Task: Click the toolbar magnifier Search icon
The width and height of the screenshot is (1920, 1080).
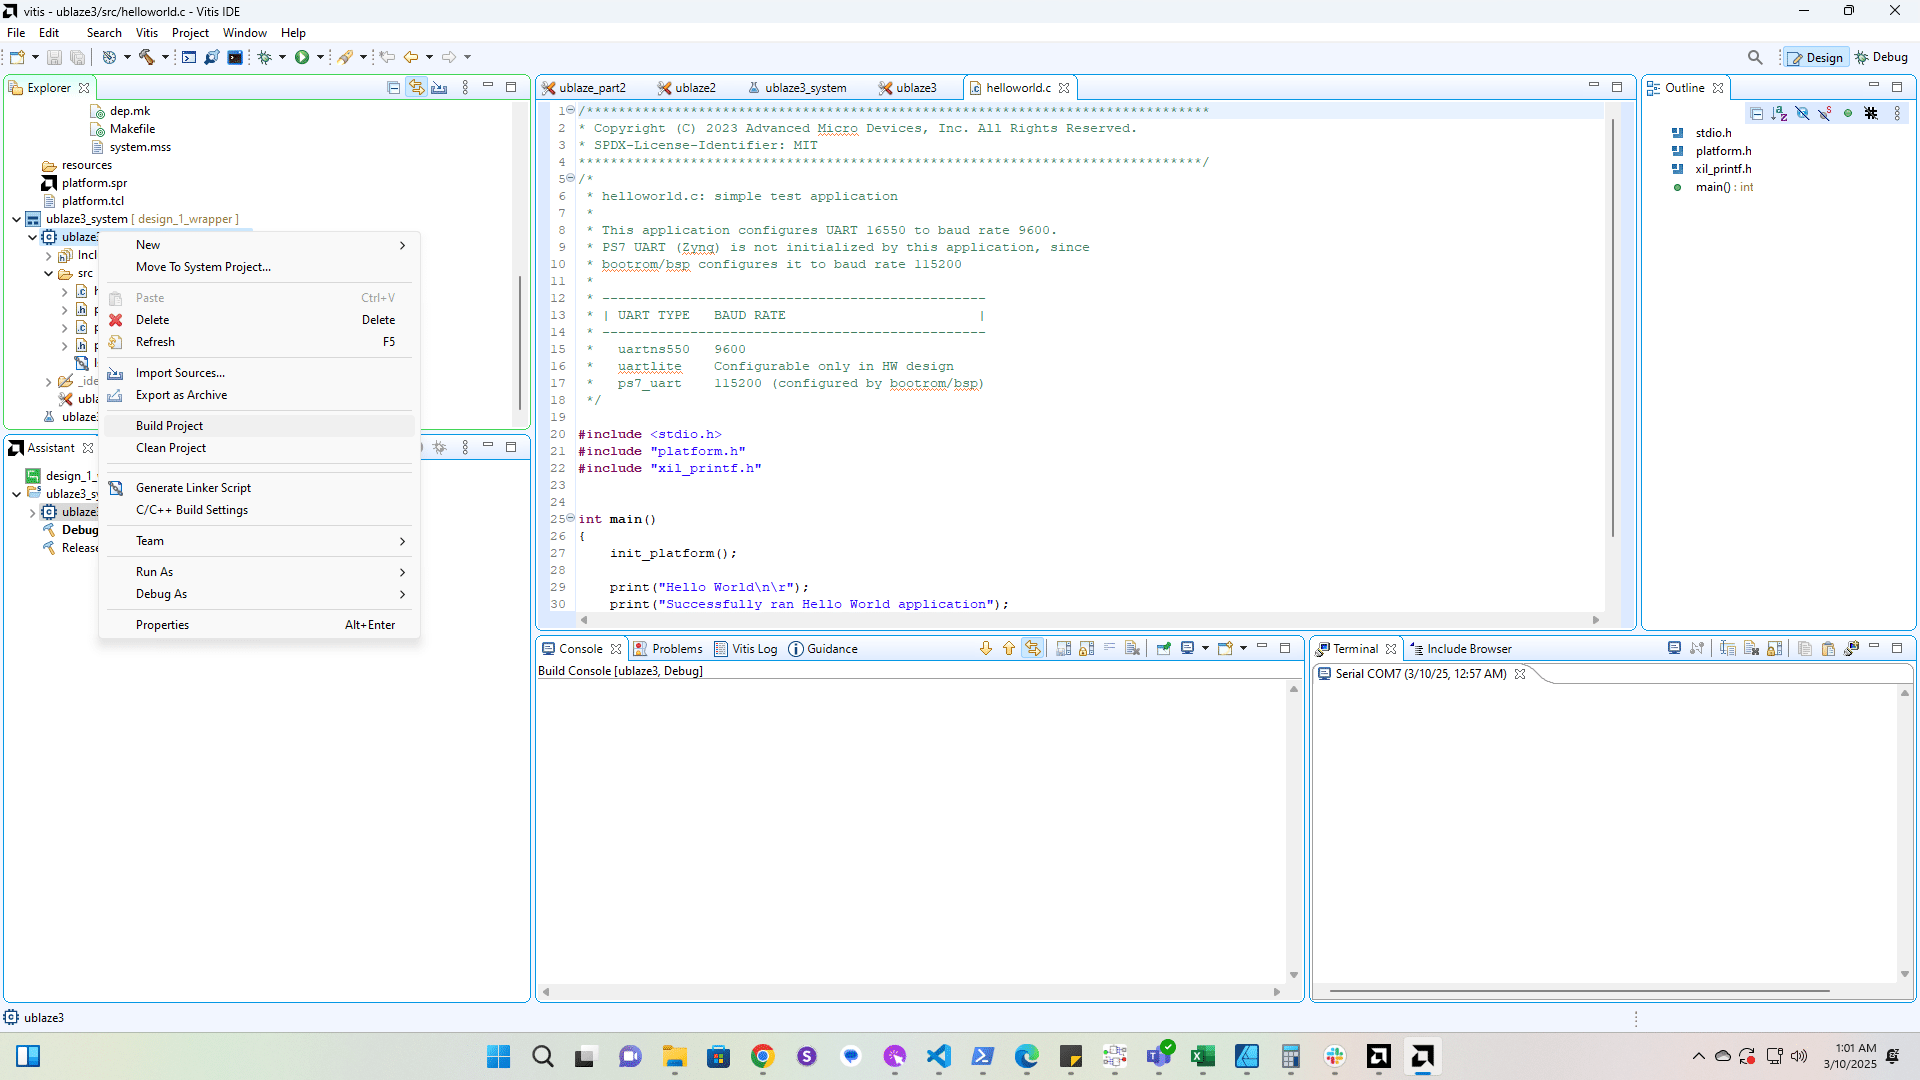Action: (x=1755, y=57)
